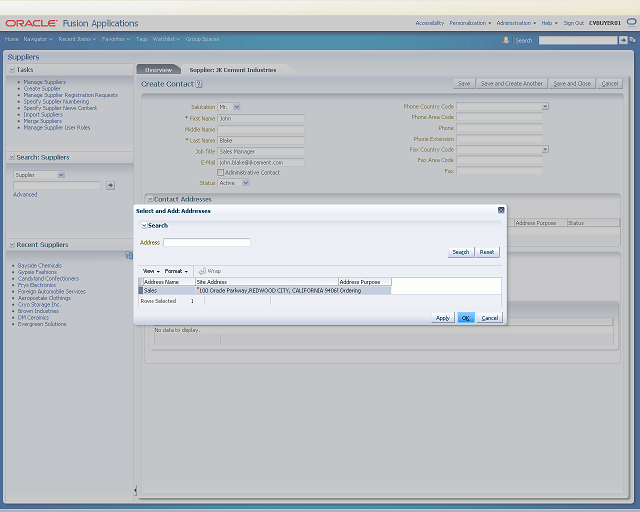Open the Fax Country Code dropdown
640x512 pixels.
click(545, 149)
